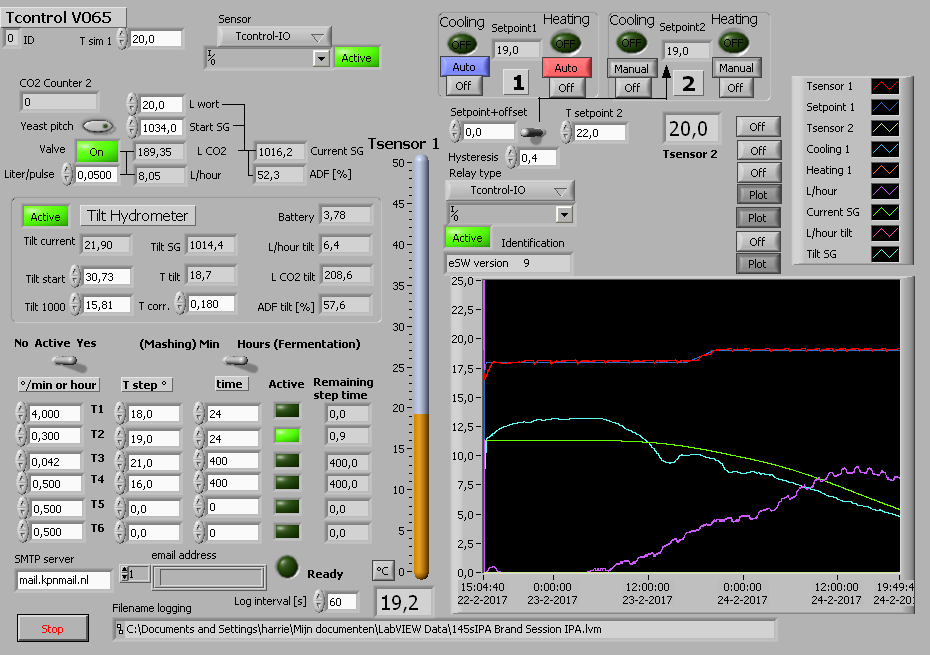The image size is (930, 655).
Task: Click the blue Auto button under Cooling
Action: click(464, 68)
